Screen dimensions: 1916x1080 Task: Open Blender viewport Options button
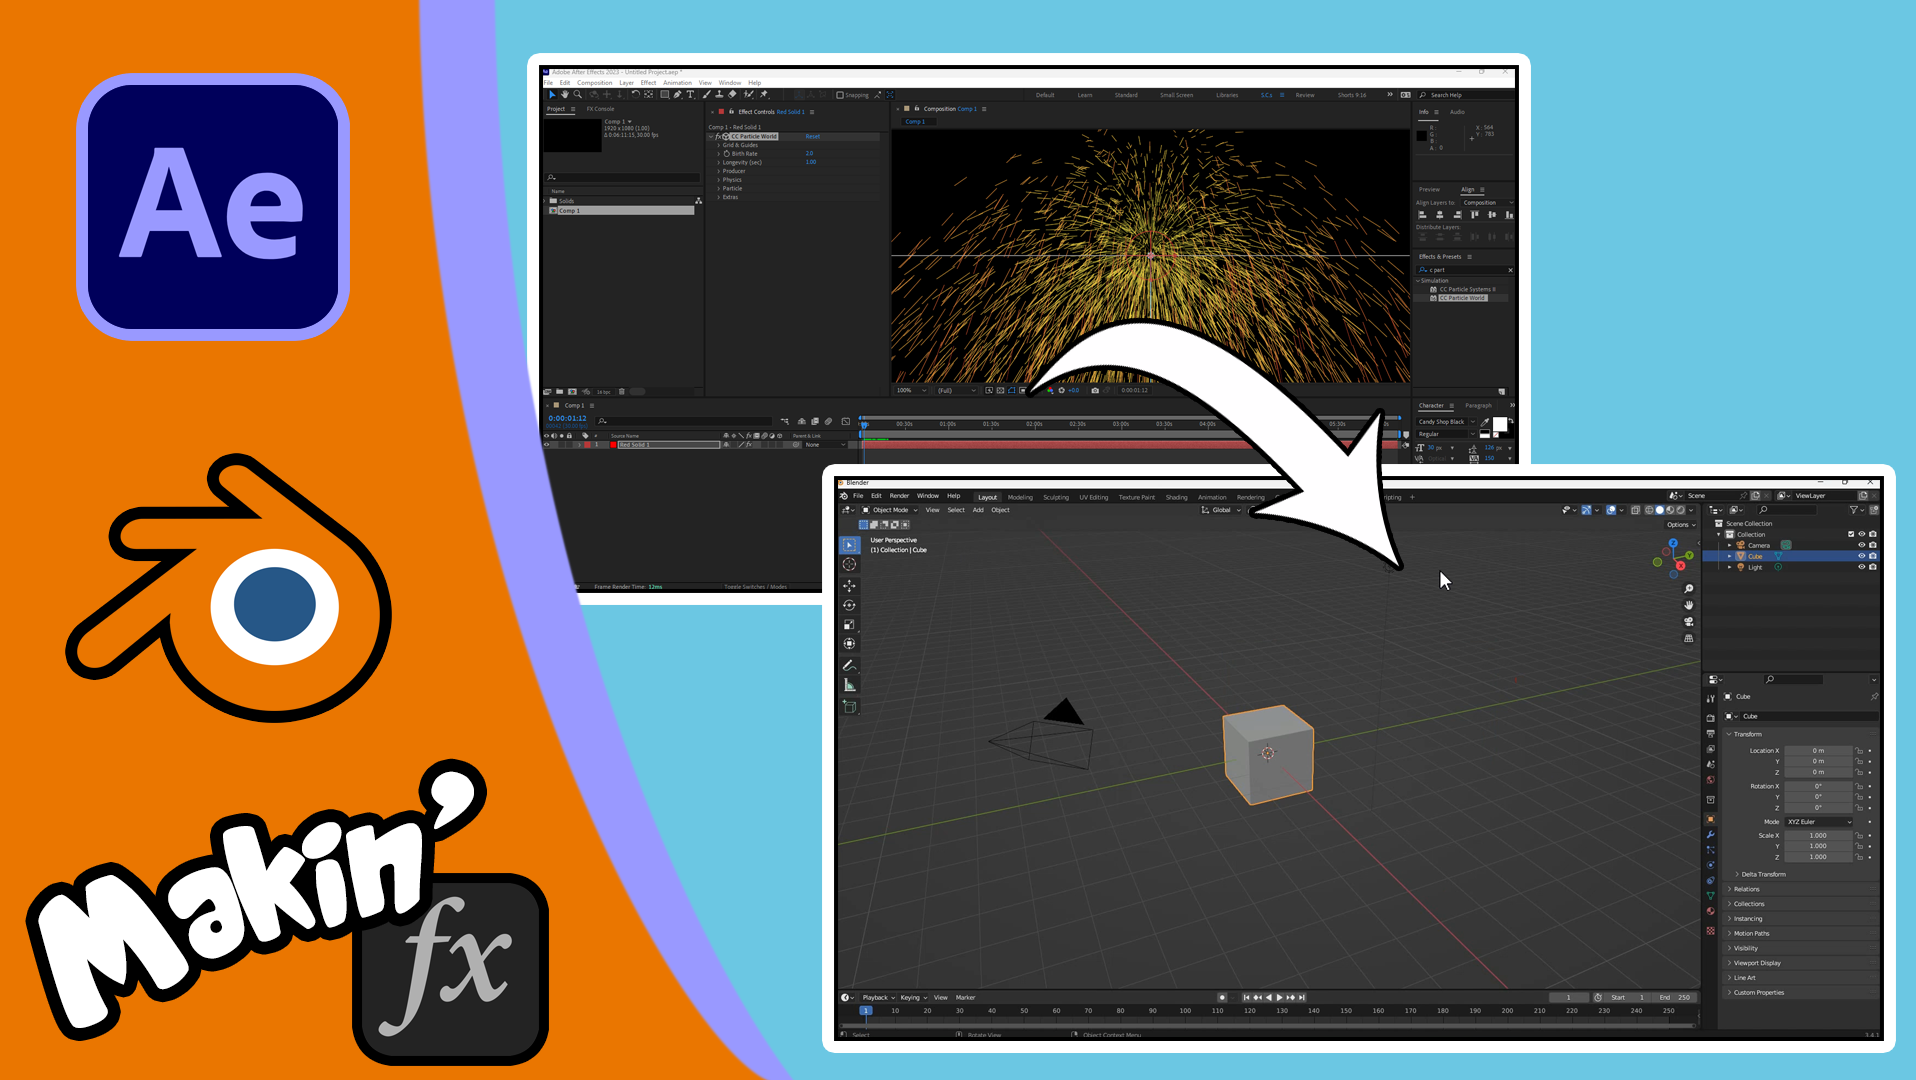1680,525
